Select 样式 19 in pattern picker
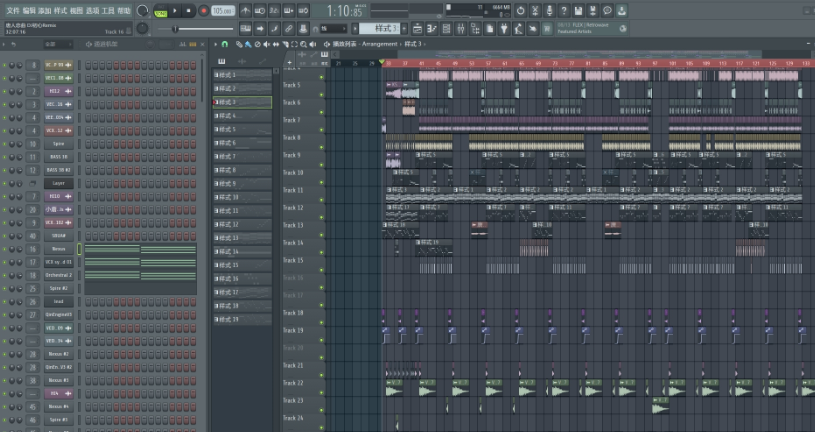The height and width of the screenshot is (432, 815). coord(242,319)
